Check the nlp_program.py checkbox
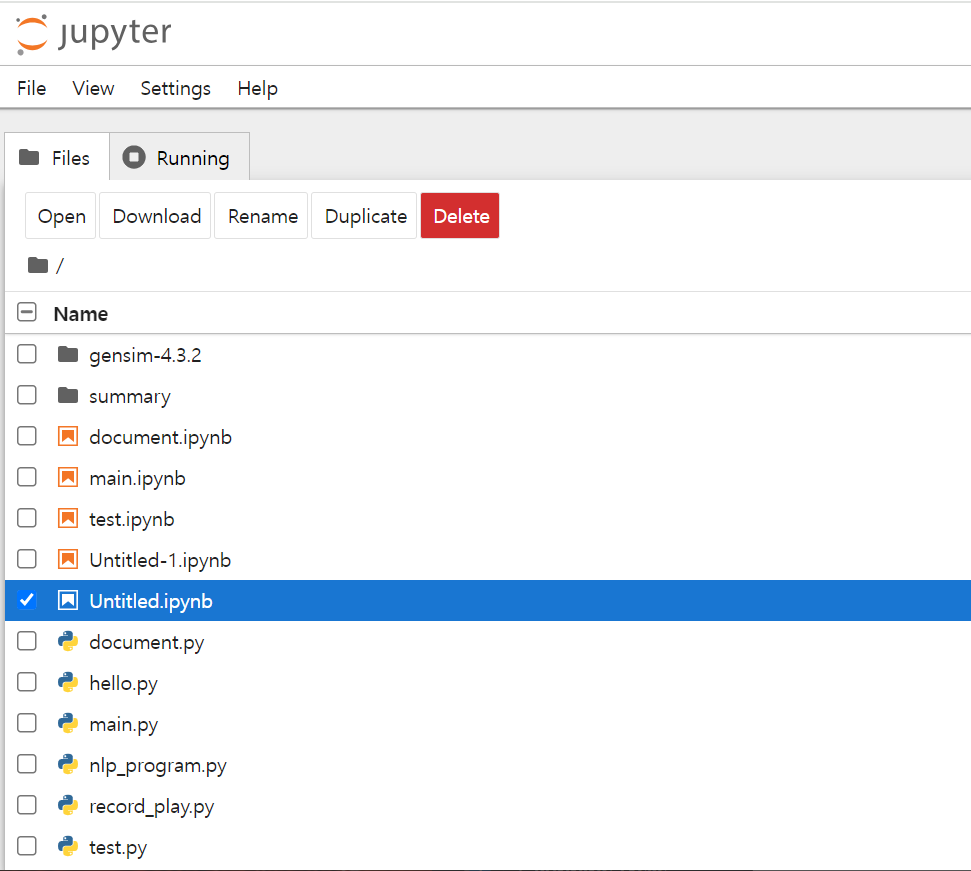Screen dimensions: 971x871 pyautogui.click(x=27, y=764)
